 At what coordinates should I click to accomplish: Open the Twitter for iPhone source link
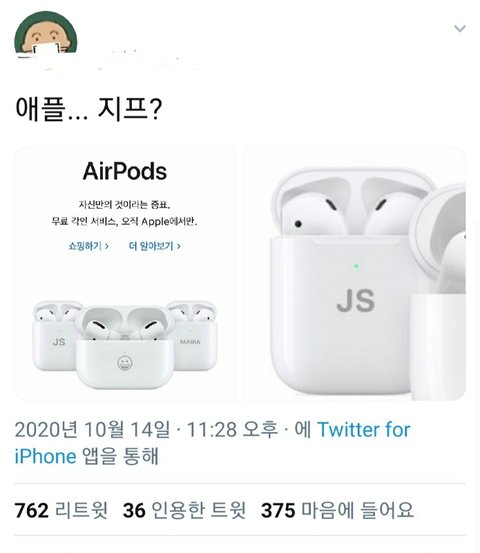point(212,443)
